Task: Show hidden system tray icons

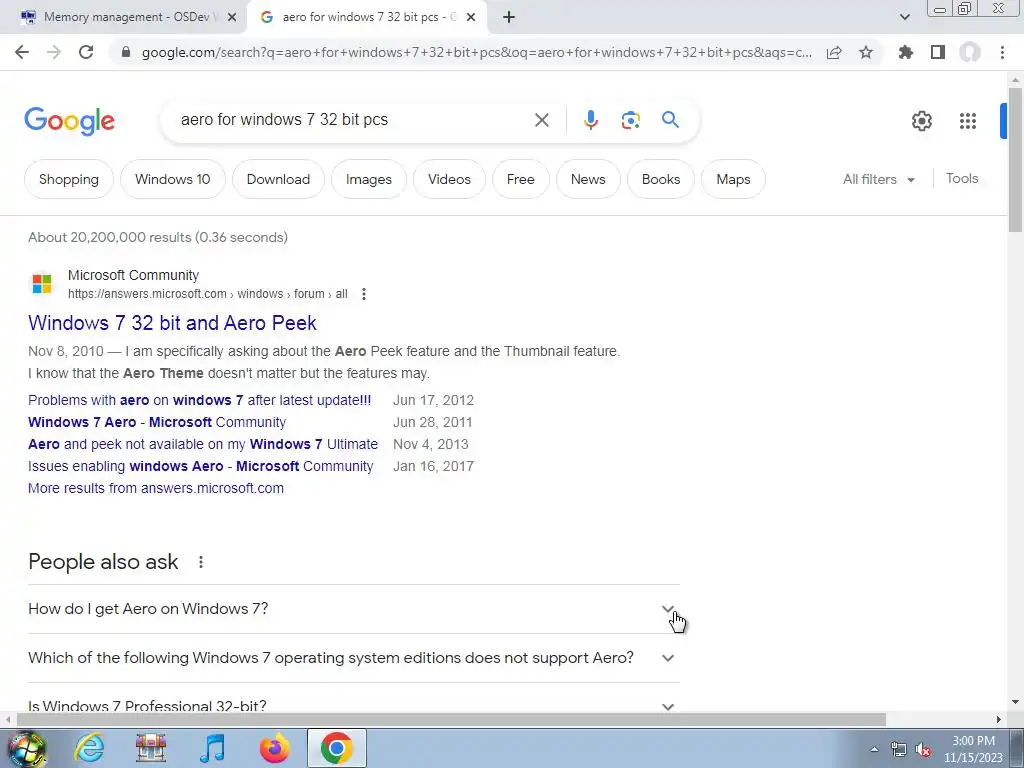Action: [x=874, y=749]
